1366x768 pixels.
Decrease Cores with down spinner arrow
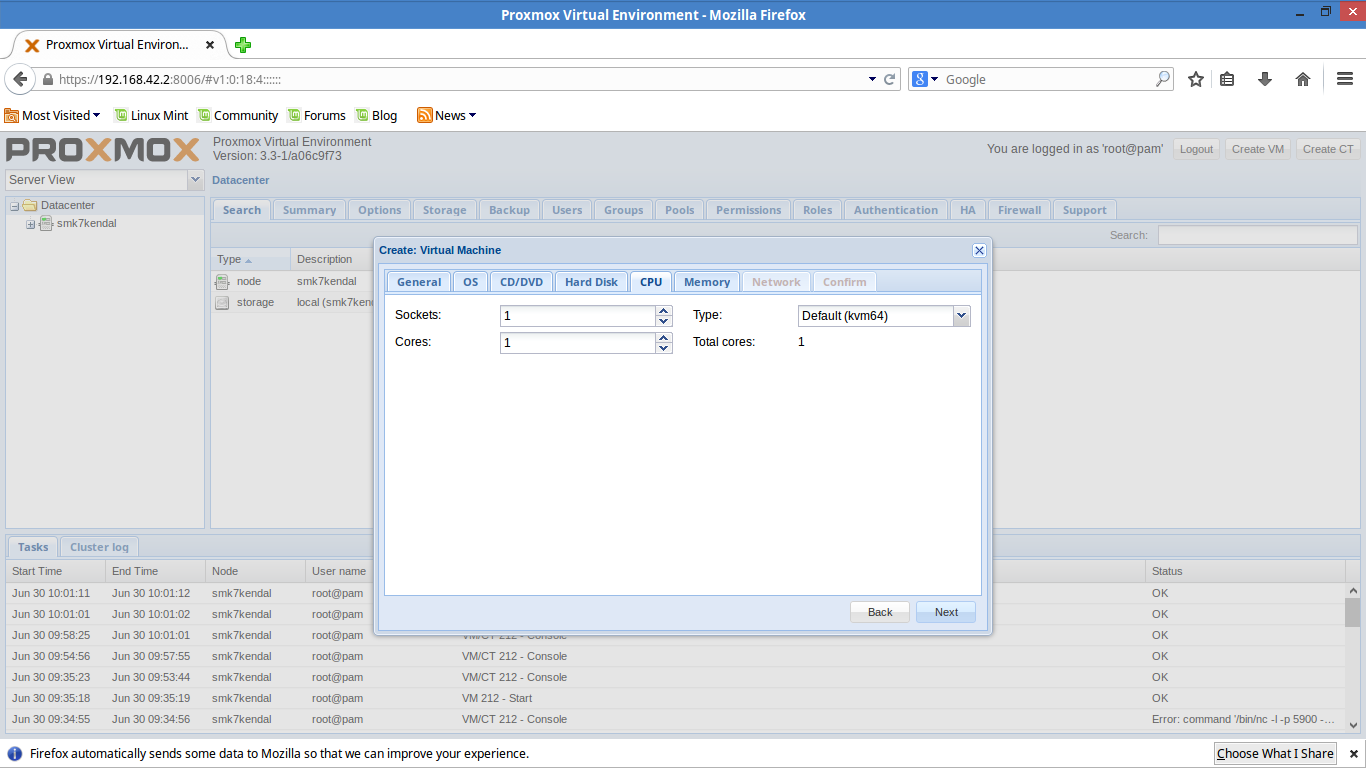click(x=664, y=348)
